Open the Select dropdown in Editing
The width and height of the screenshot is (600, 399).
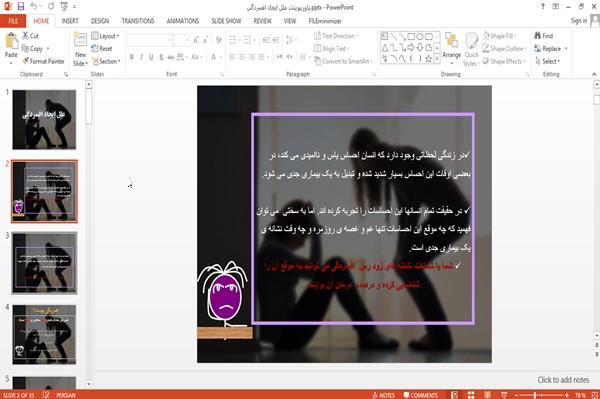548,61
